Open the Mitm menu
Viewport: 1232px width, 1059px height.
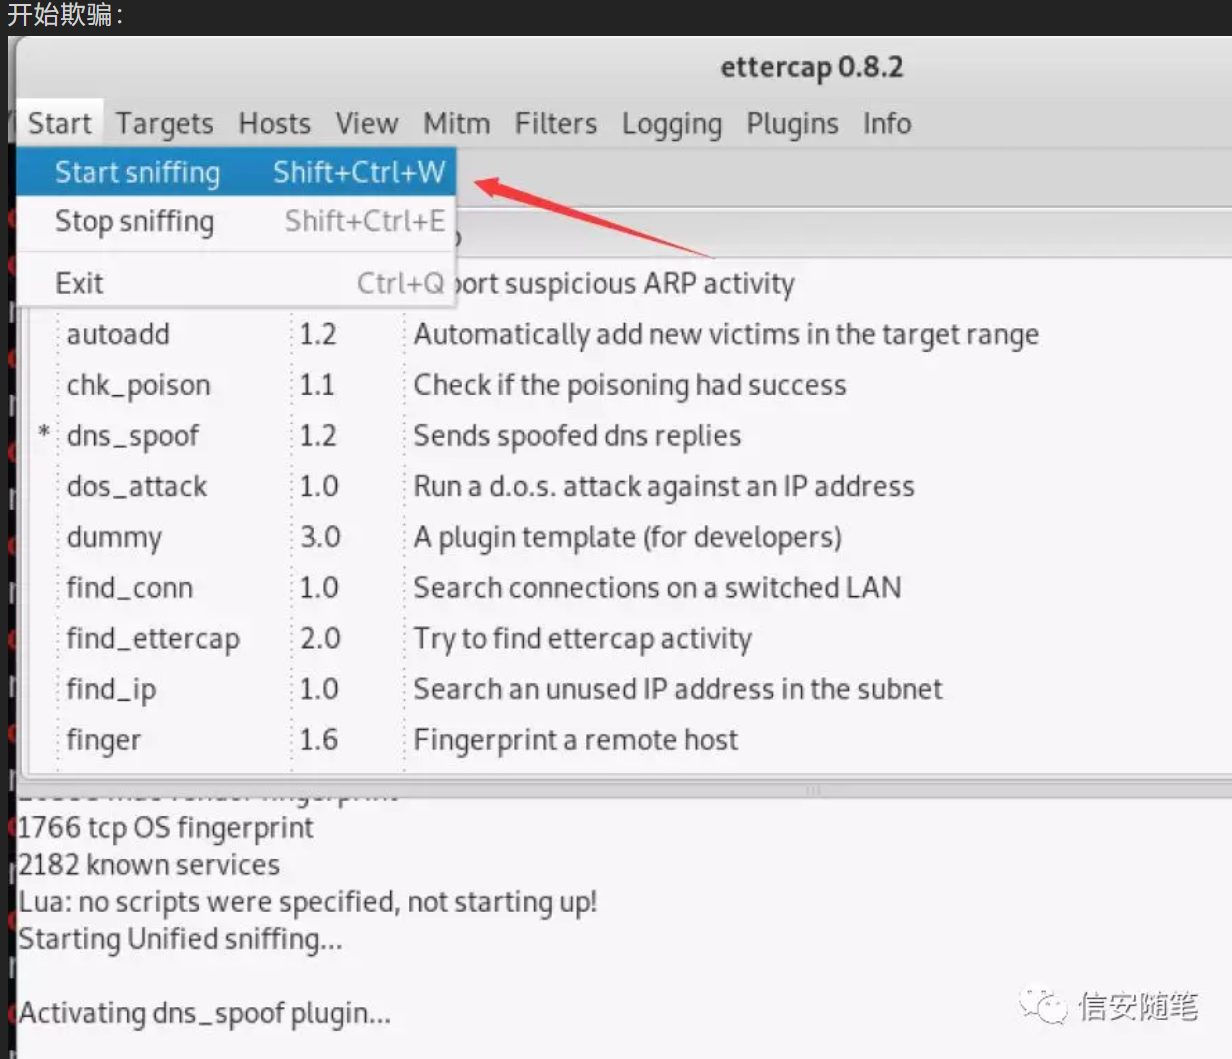pyautogui.click(x=457, y=123)
